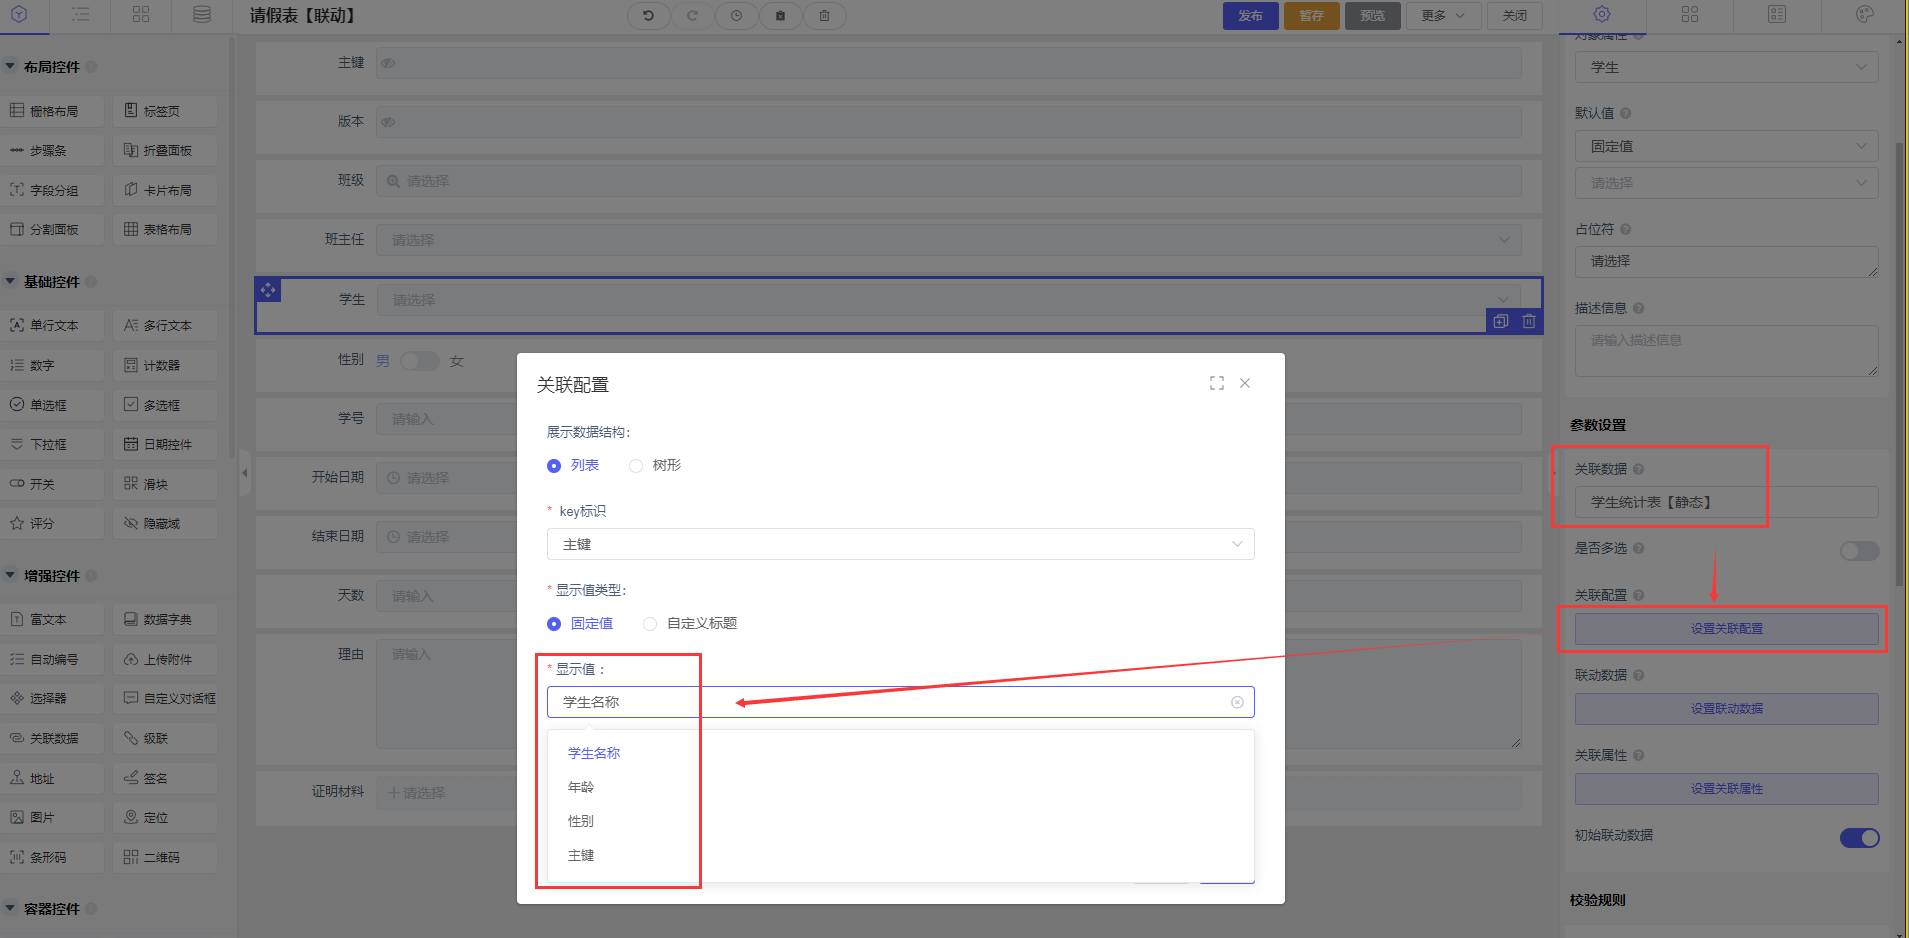
Task: Open the 请选择 dropdown under 固定值
Action: pyautogui.click(x=1726, y=183)
